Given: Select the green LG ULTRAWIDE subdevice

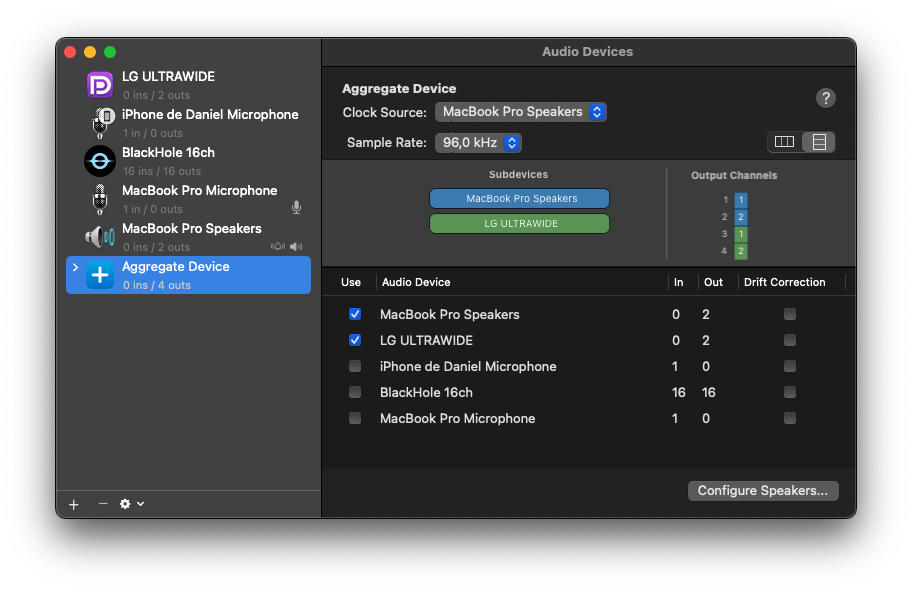Looking at the screenshot, I should pyautogui.click(x=519, y=223).
